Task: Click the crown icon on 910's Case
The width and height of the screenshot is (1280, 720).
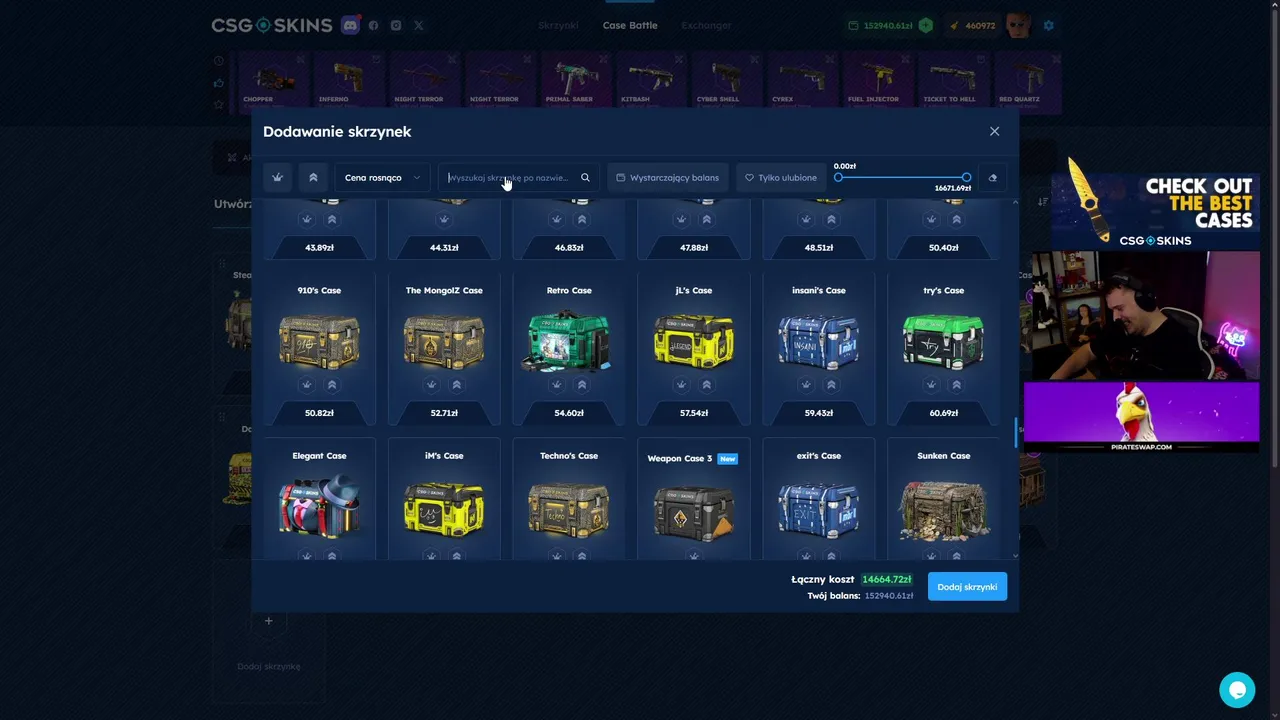Action: click(x=307, y=385)
